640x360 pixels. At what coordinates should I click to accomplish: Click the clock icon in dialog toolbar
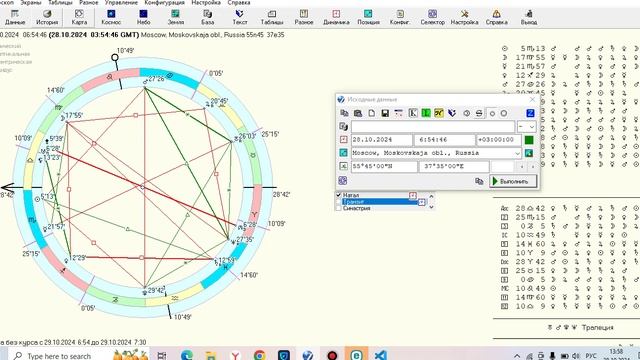pyautogui.click(x=467, y=113)
